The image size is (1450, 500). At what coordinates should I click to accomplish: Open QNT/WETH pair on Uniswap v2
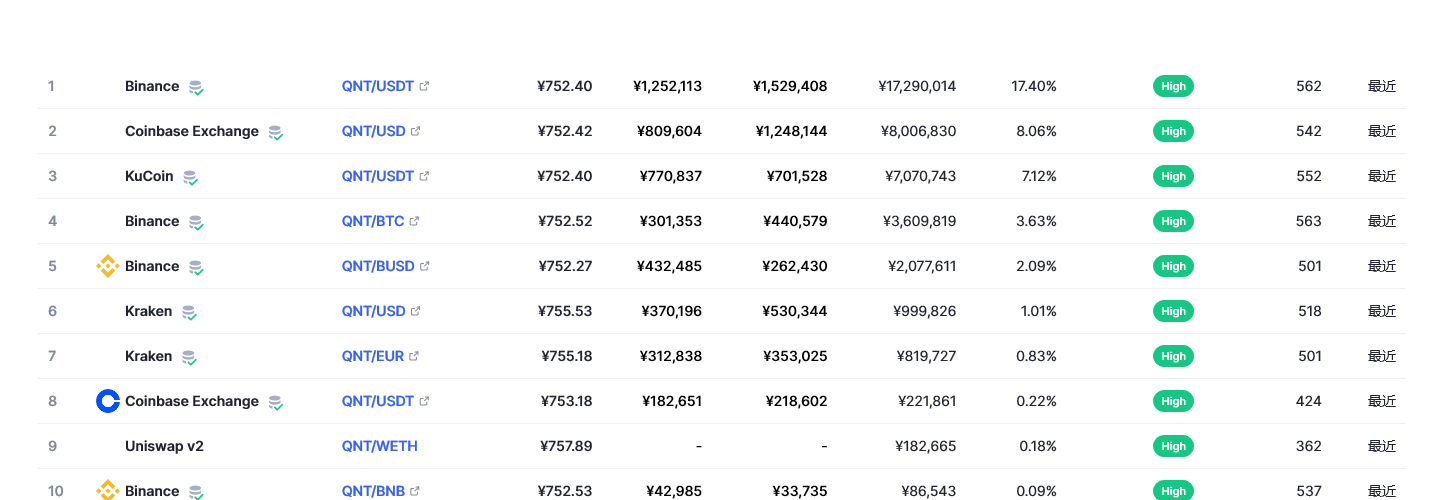380,446
